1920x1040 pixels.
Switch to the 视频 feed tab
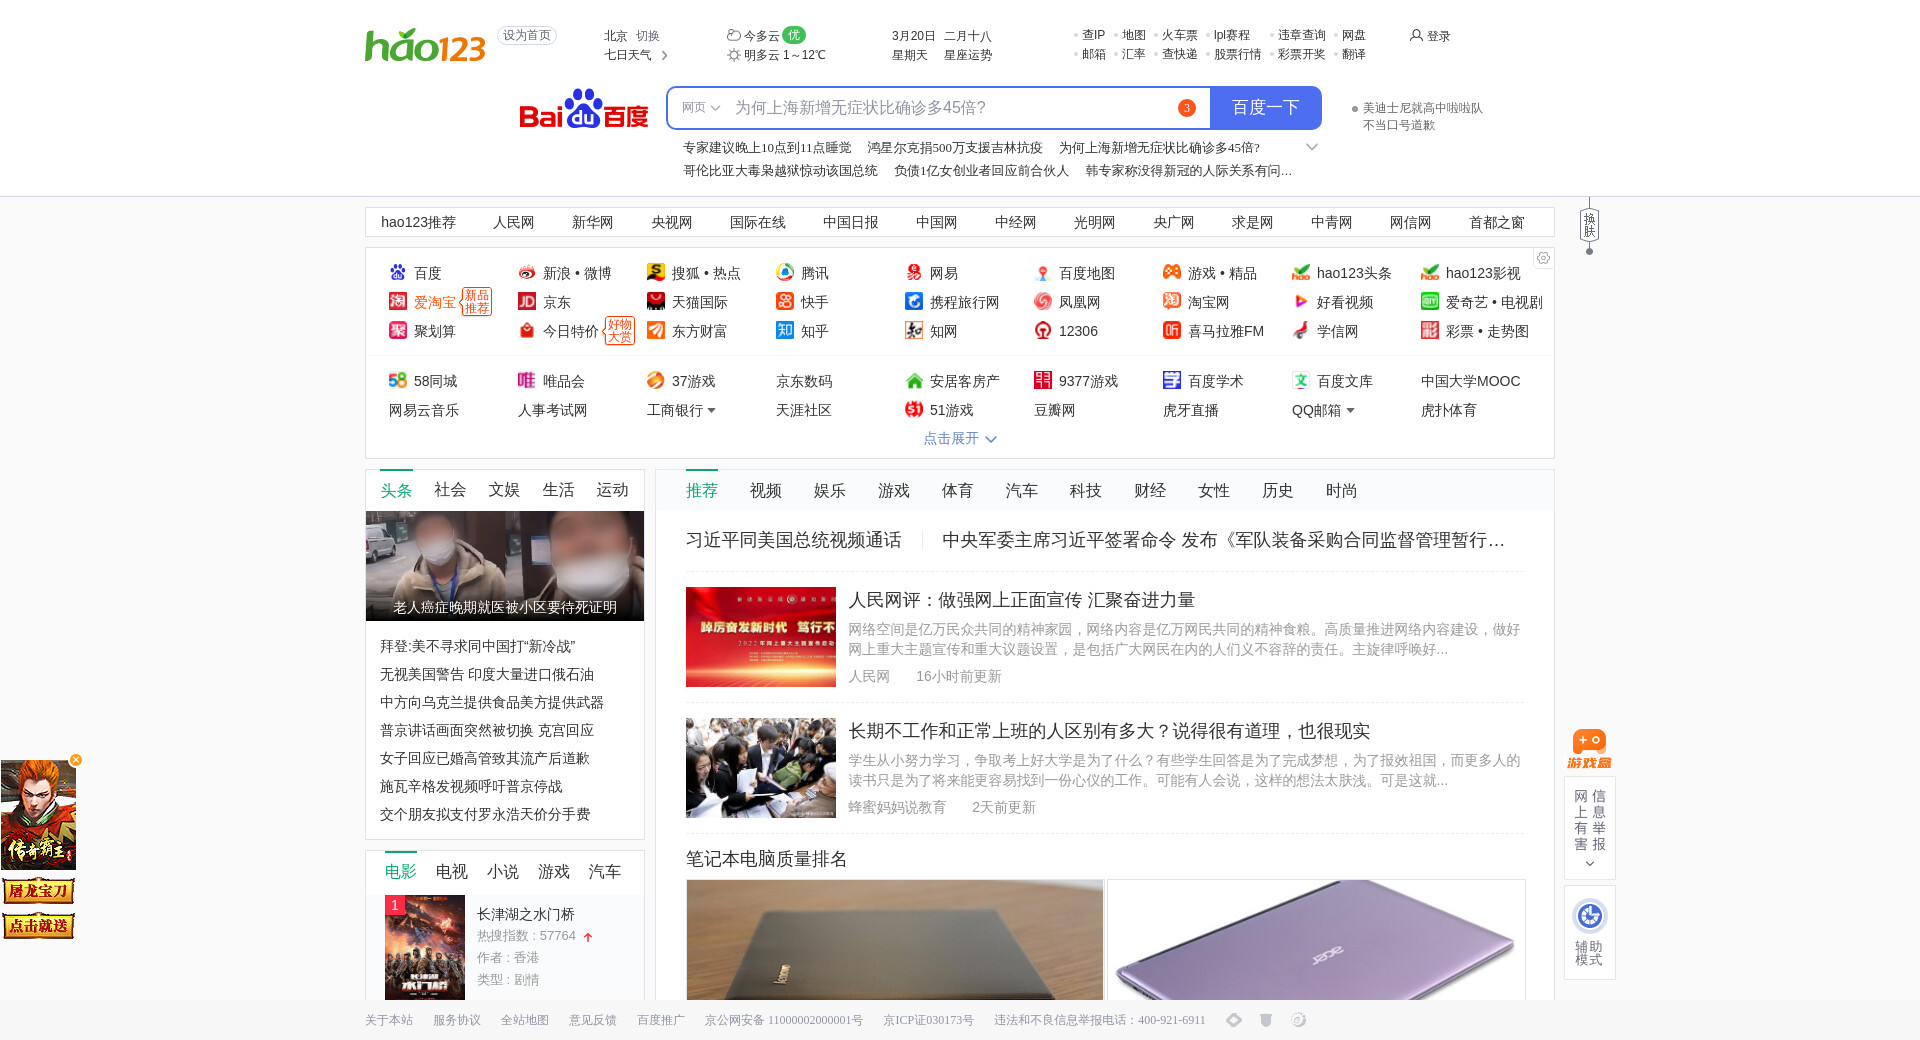point(766,491)
